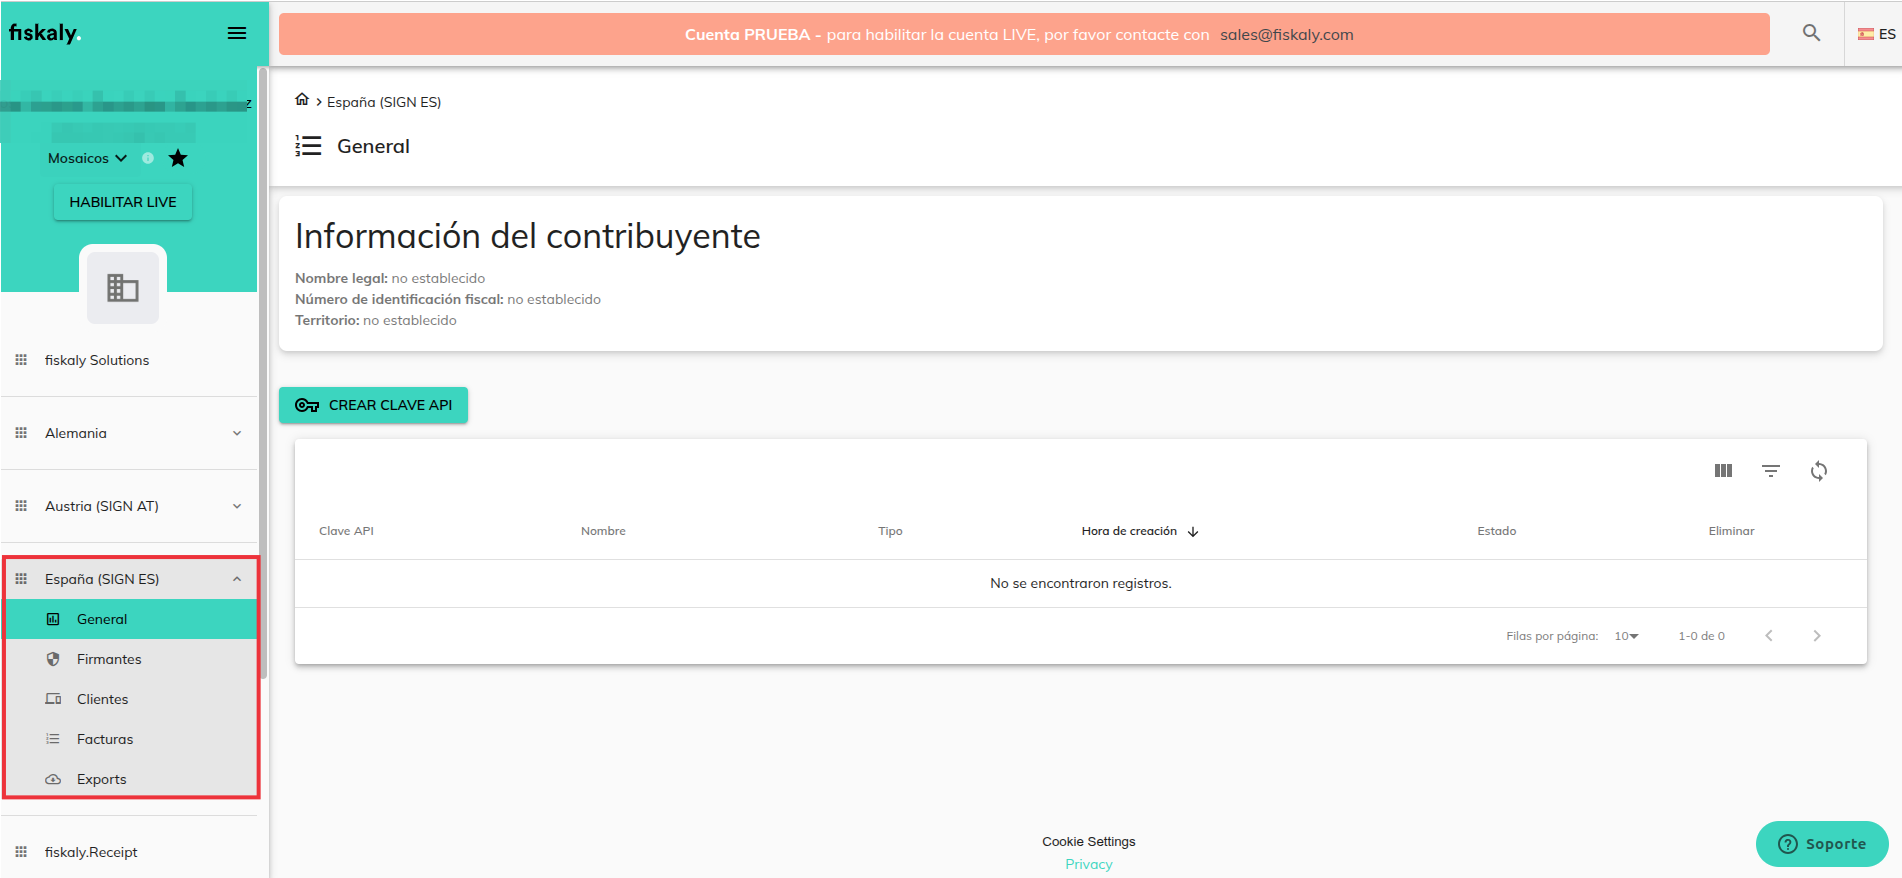The height and width of the screenshot is (878, 1902).
Task: Click the sidebar vertical scrollbar
Action: coord(263,372)
